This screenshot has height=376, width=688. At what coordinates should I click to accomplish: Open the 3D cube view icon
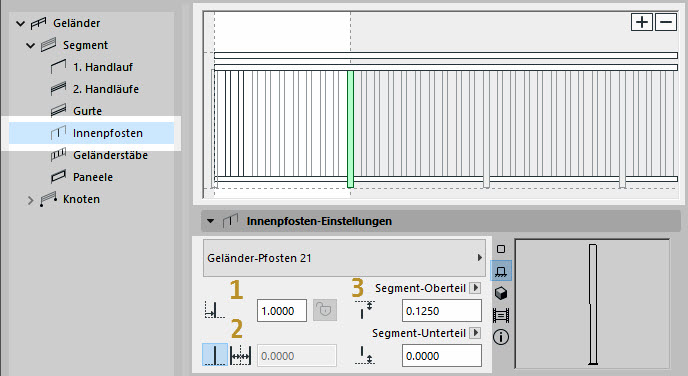point(501,293)
